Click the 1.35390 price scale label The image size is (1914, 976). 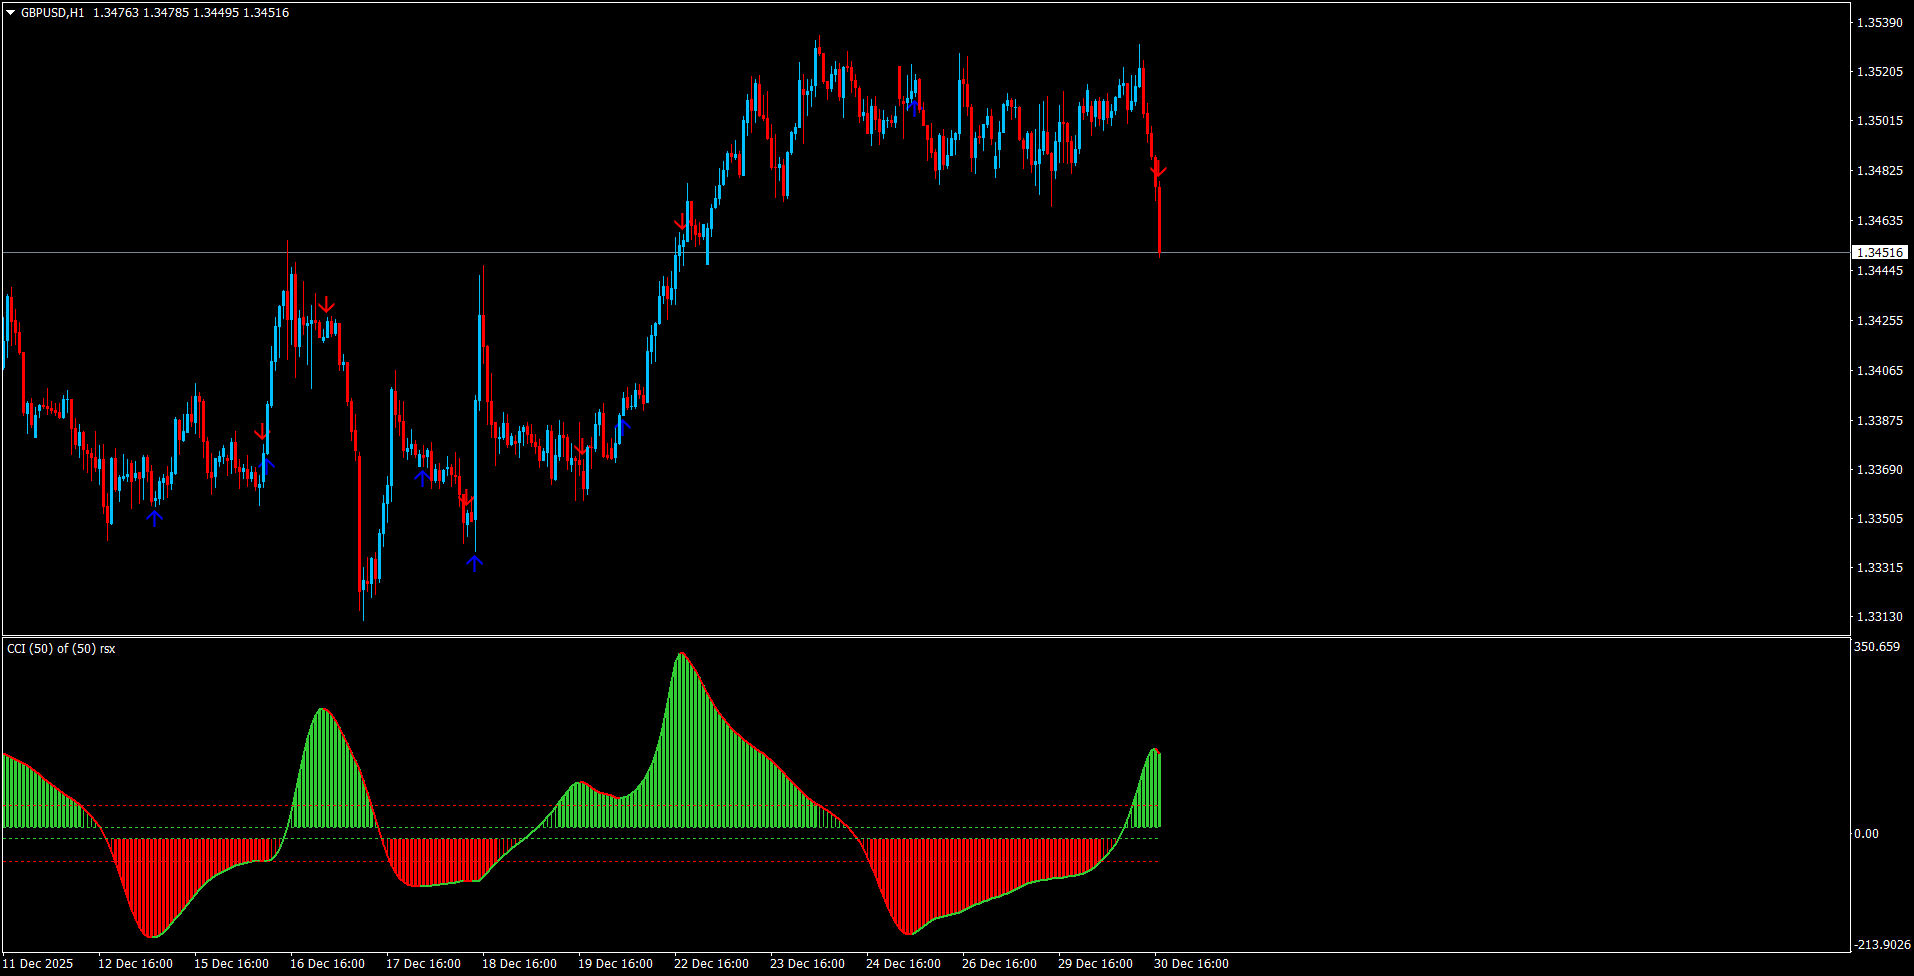(x=1880, y=23)
